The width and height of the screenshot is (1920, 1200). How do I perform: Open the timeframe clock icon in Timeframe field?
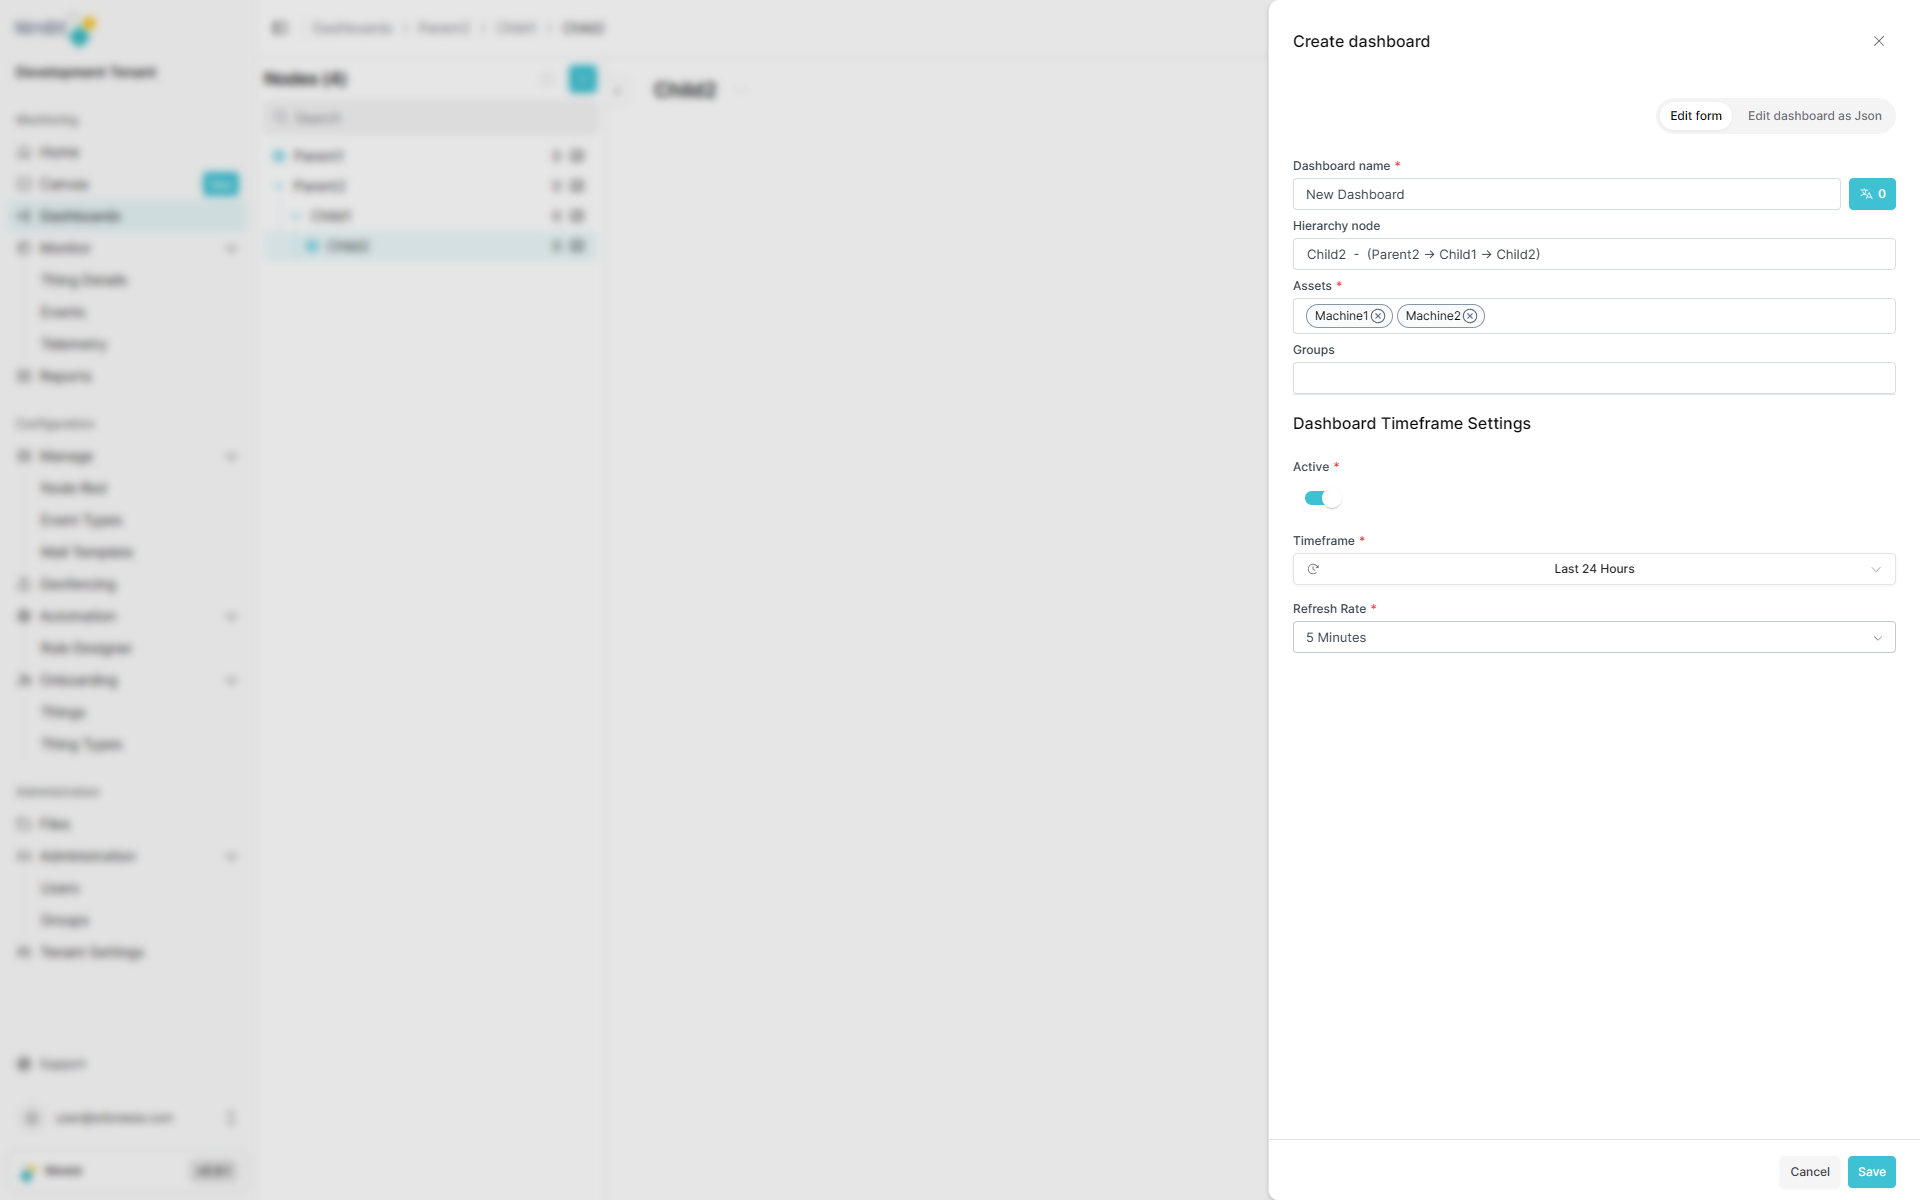coord(1314,569)
